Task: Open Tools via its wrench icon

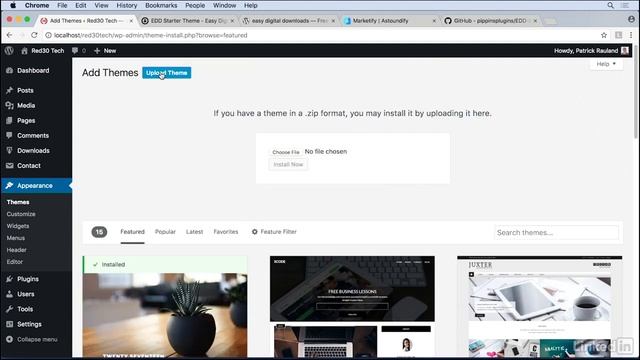Action: [x=9, y=309]
